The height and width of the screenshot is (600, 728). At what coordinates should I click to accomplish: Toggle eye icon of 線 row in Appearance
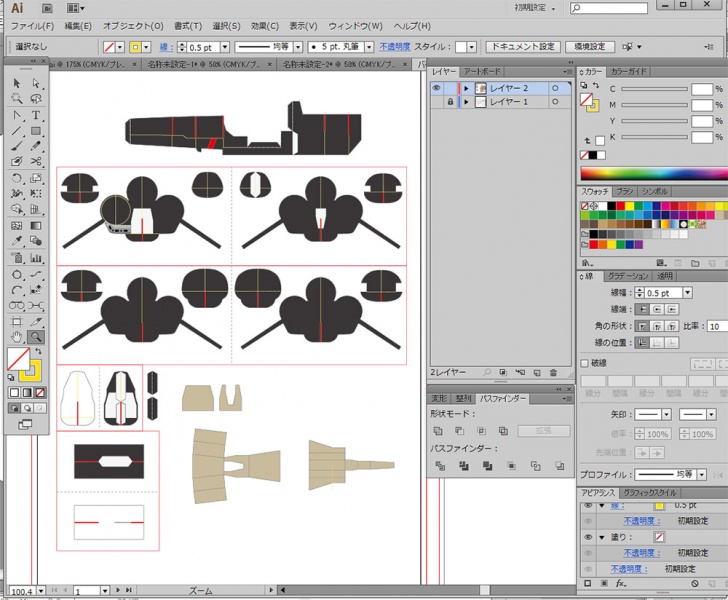point(588,505)
